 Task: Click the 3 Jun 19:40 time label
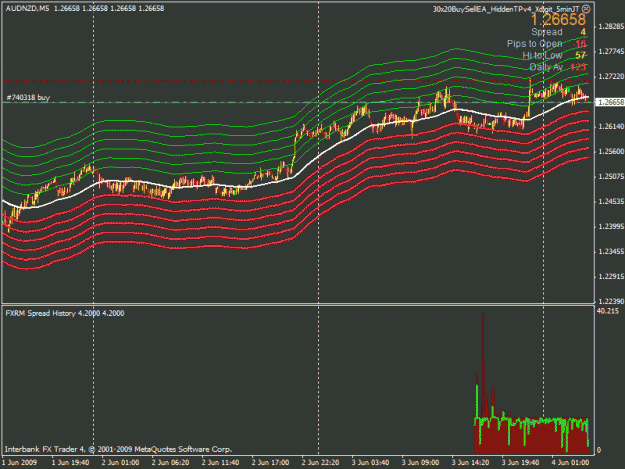pos(520,463)
